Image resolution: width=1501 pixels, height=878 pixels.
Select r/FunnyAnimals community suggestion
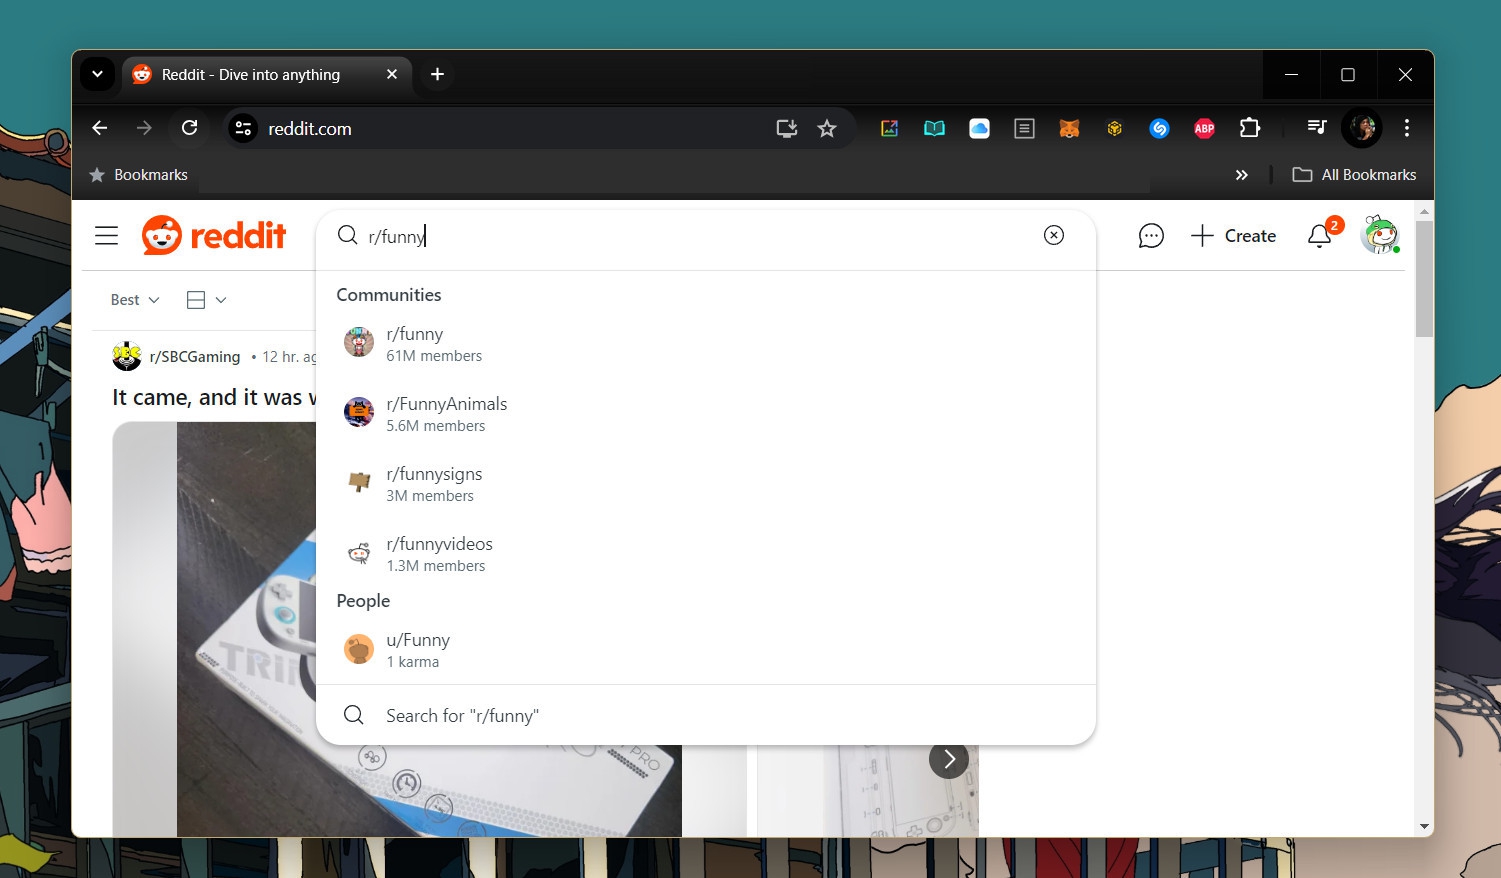706,414
